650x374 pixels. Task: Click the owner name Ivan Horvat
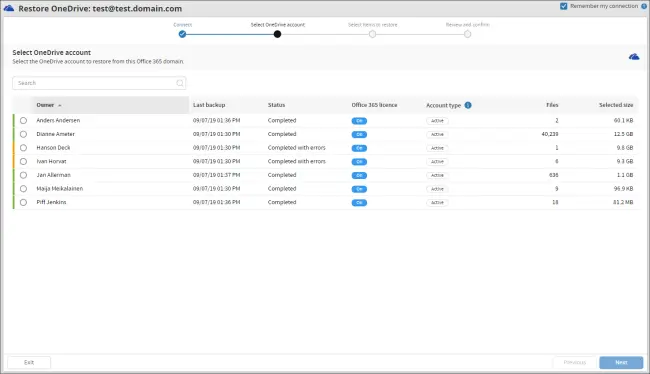pyautogui.click(x=51, y=162)
